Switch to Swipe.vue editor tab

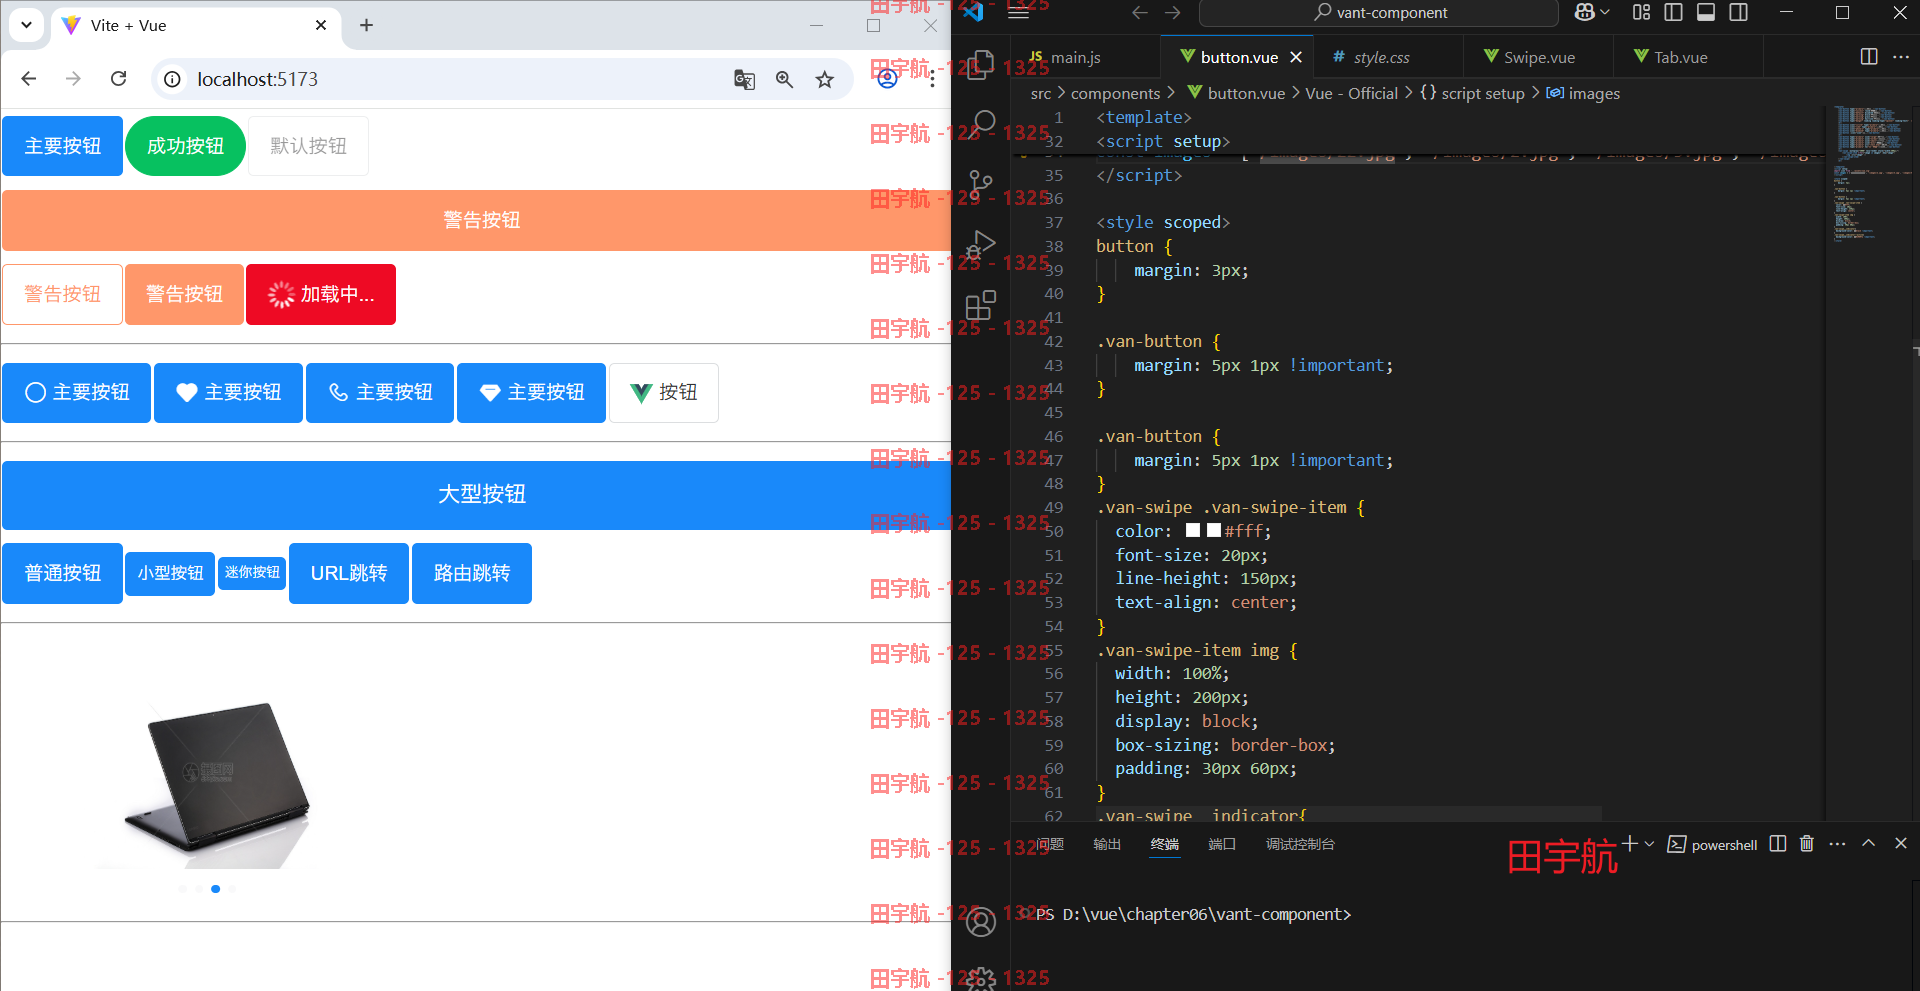tap(1539, 57)
